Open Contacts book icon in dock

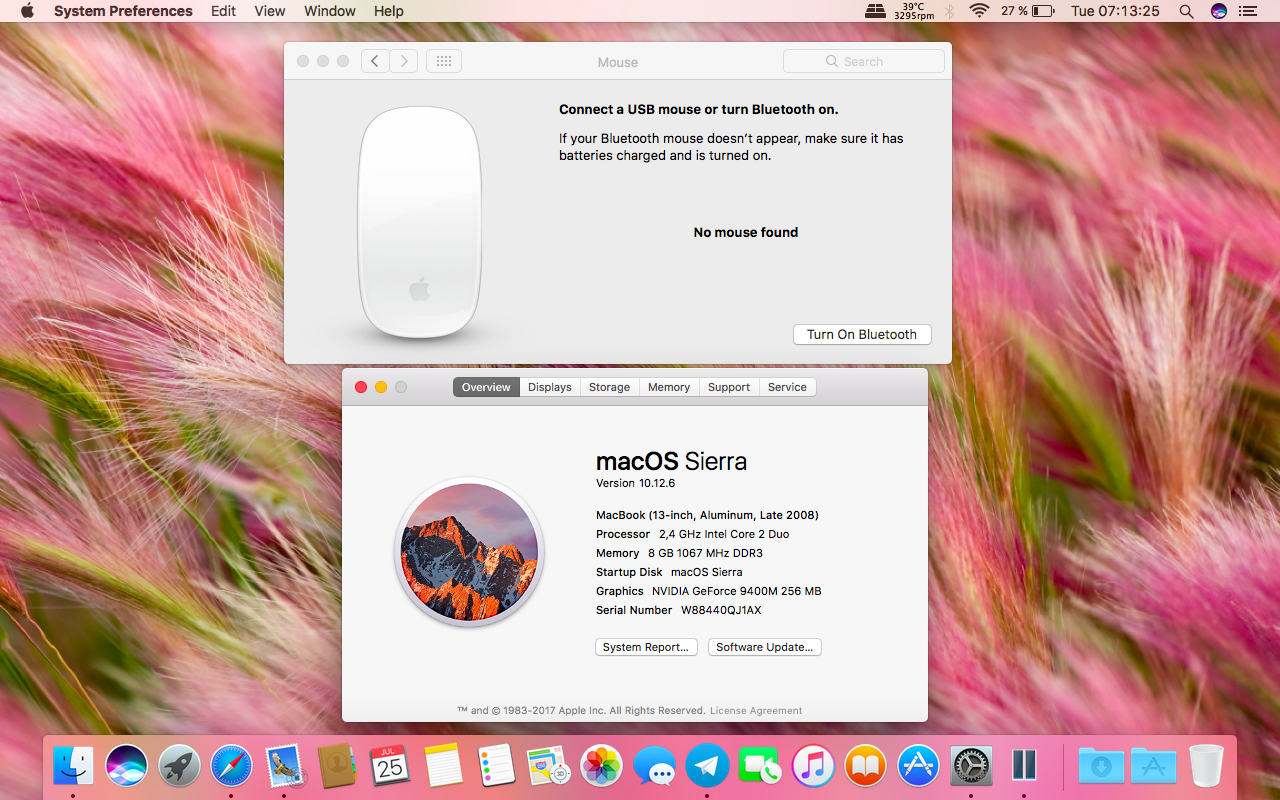[x=338, y=767]
